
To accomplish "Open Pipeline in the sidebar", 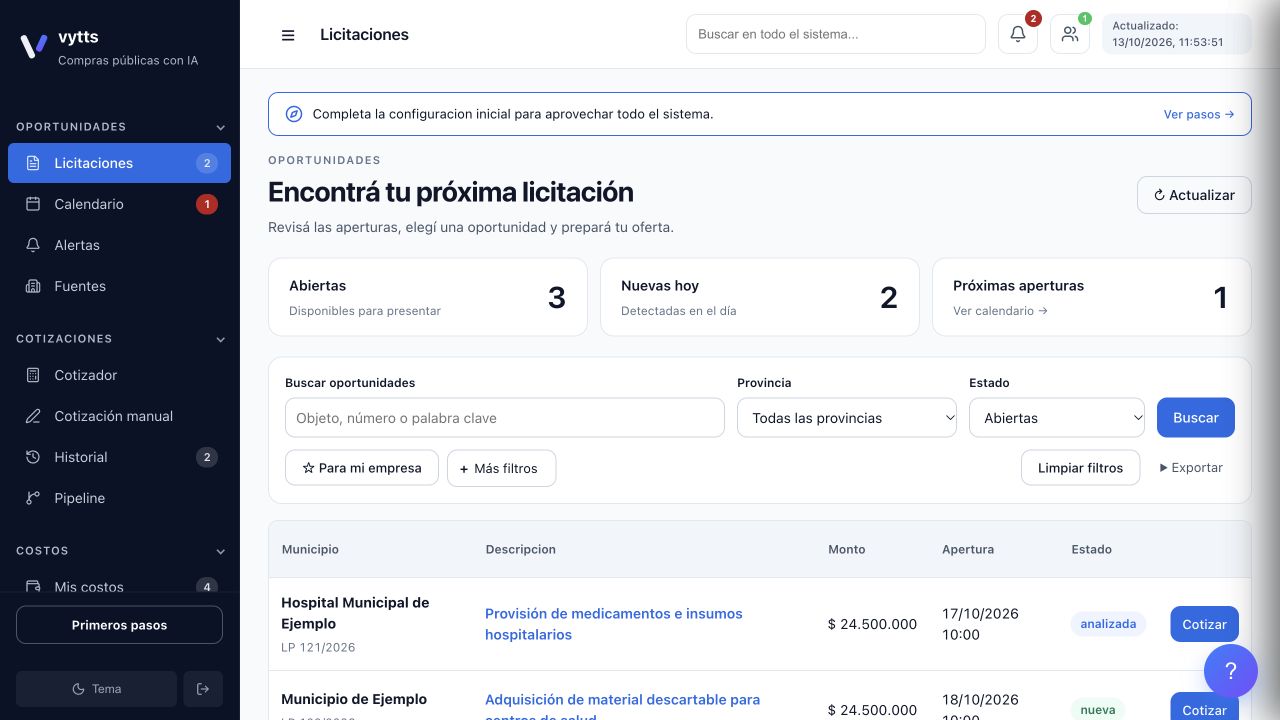I will 119,498.
